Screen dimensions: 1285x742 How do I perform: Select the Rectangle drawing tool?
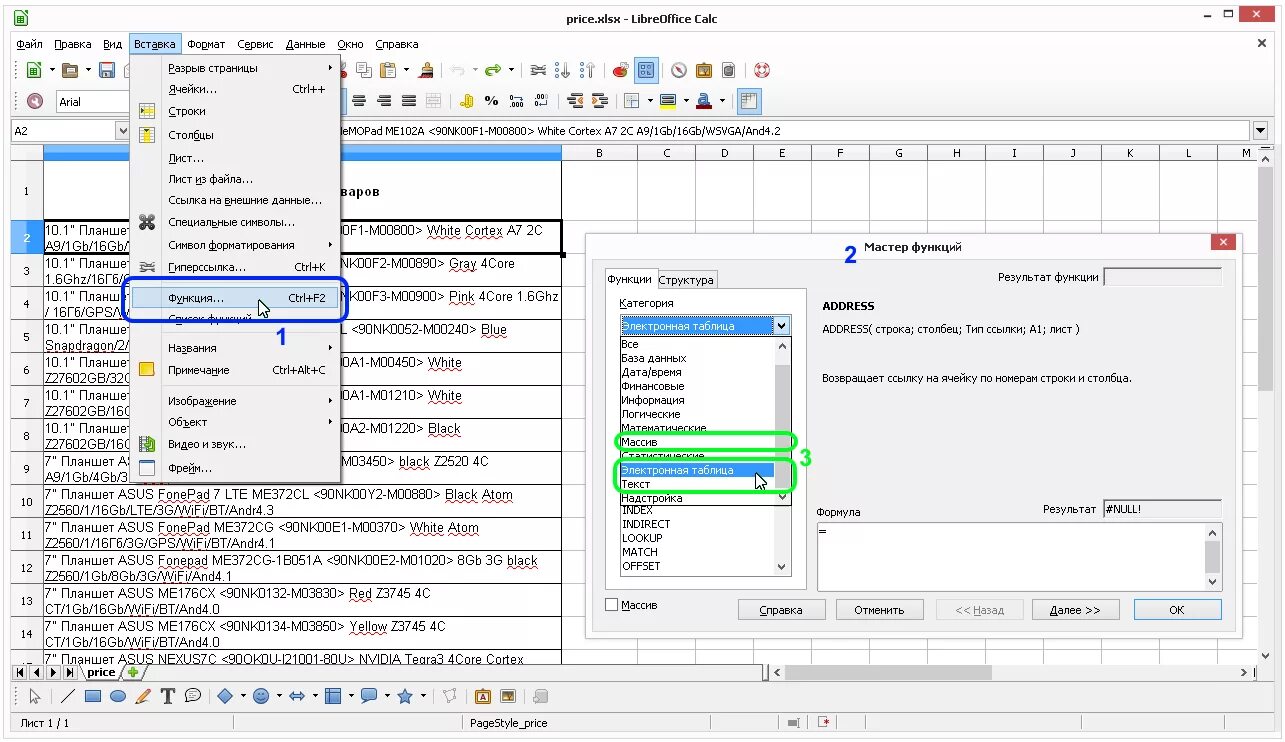click(x=93, y=696)
